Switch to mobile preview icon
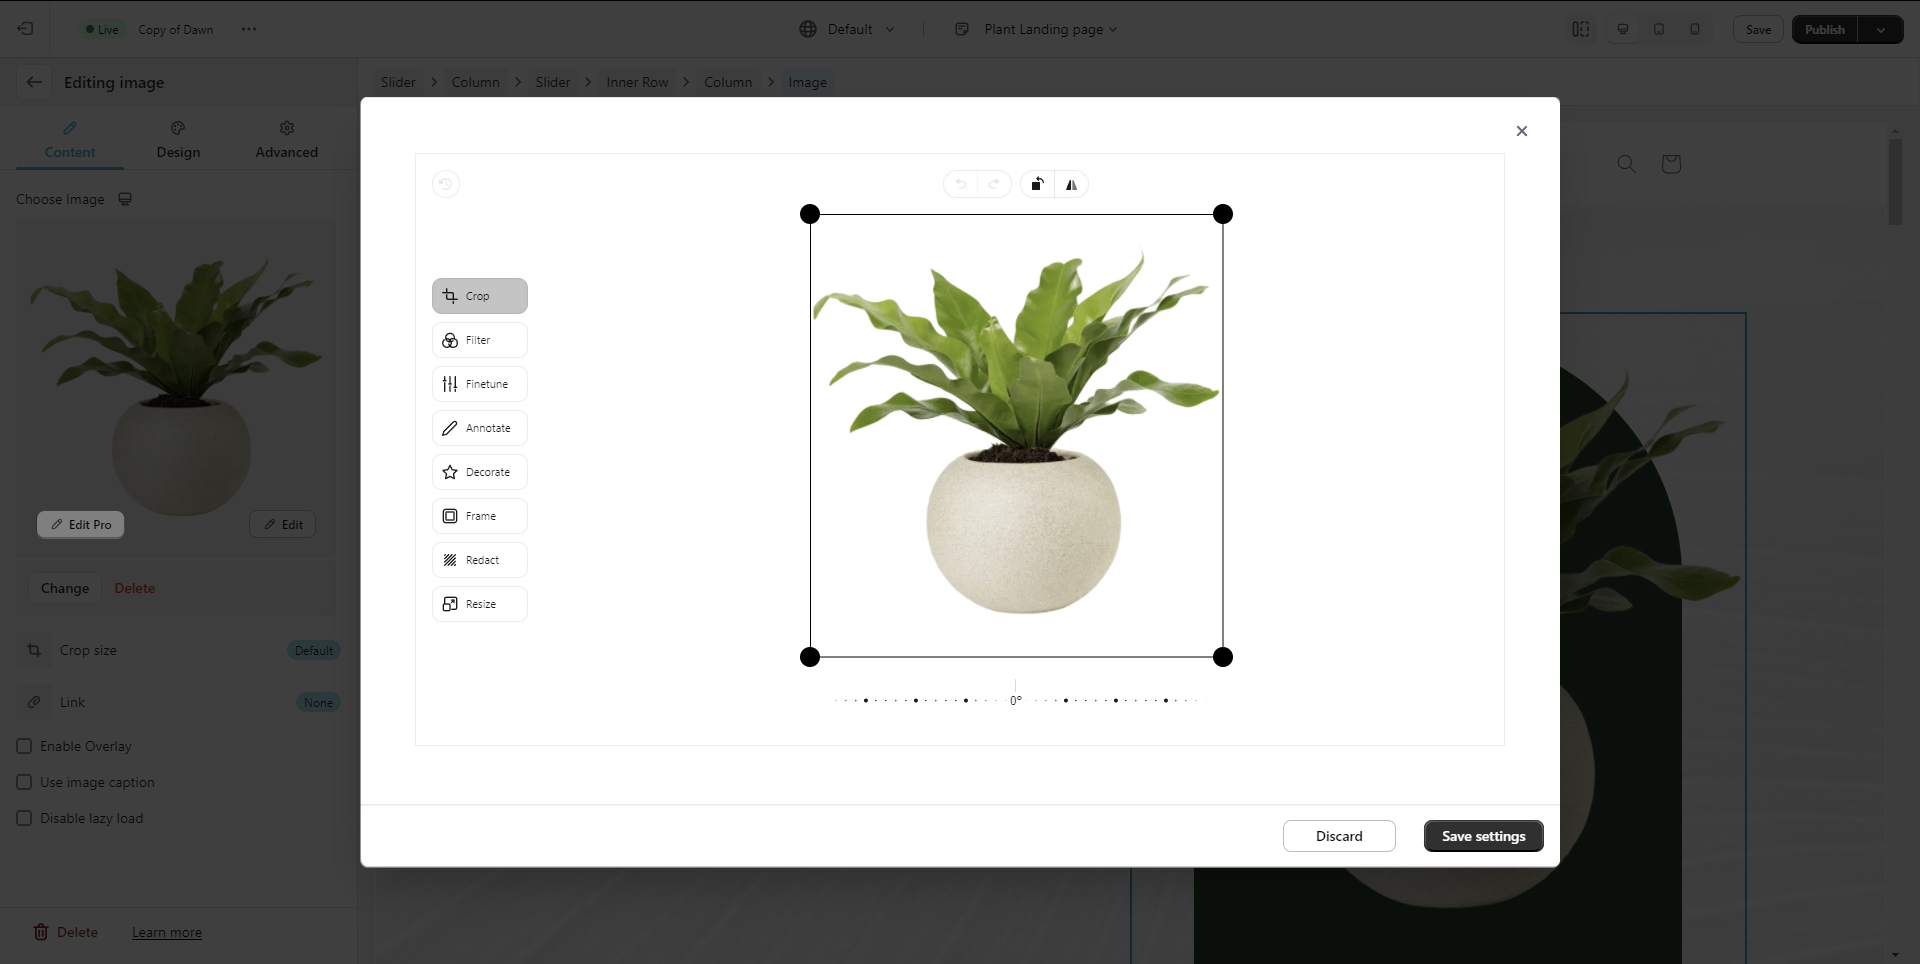 [x=1695, y=29]
